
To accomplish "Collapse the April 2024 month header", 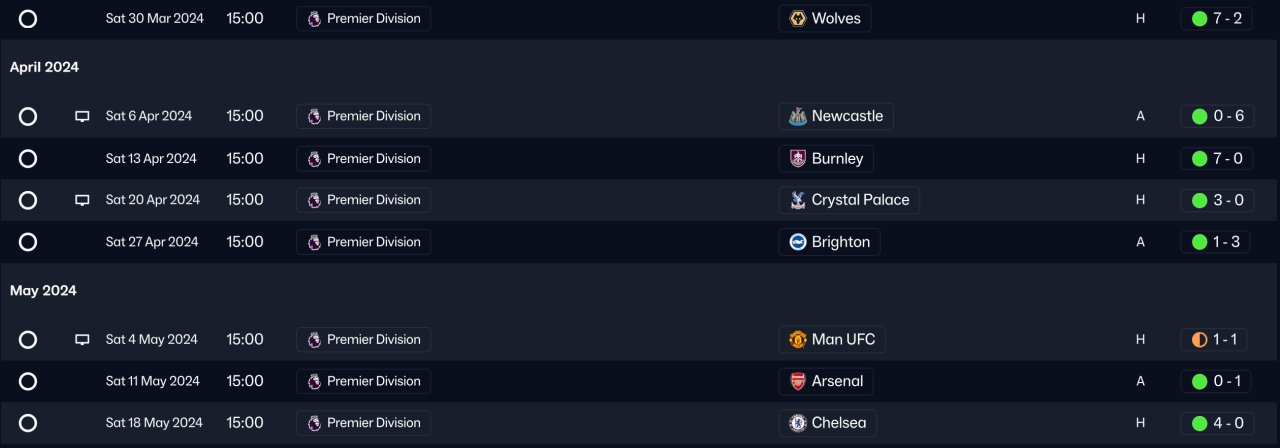I will [x=44, y=67].
